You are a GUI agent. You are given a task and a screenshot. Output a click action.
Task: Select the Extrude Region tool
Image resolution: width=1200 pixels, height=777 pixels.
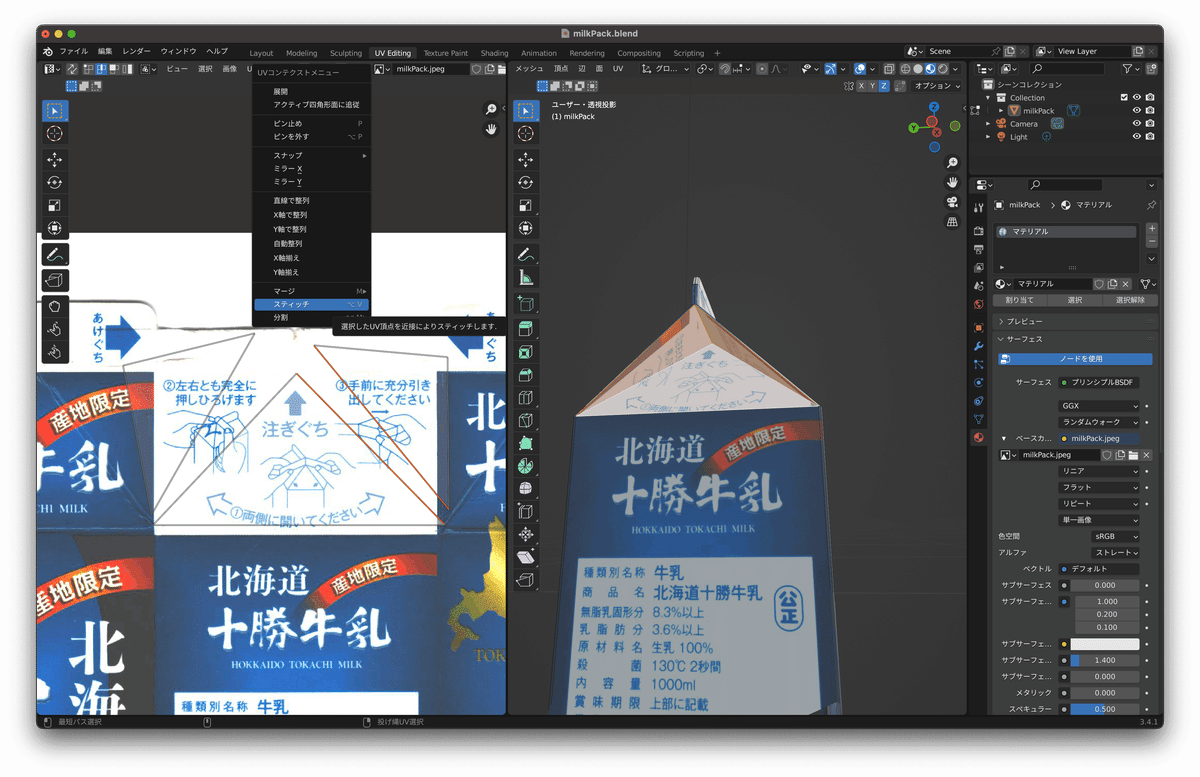point(526,328)
